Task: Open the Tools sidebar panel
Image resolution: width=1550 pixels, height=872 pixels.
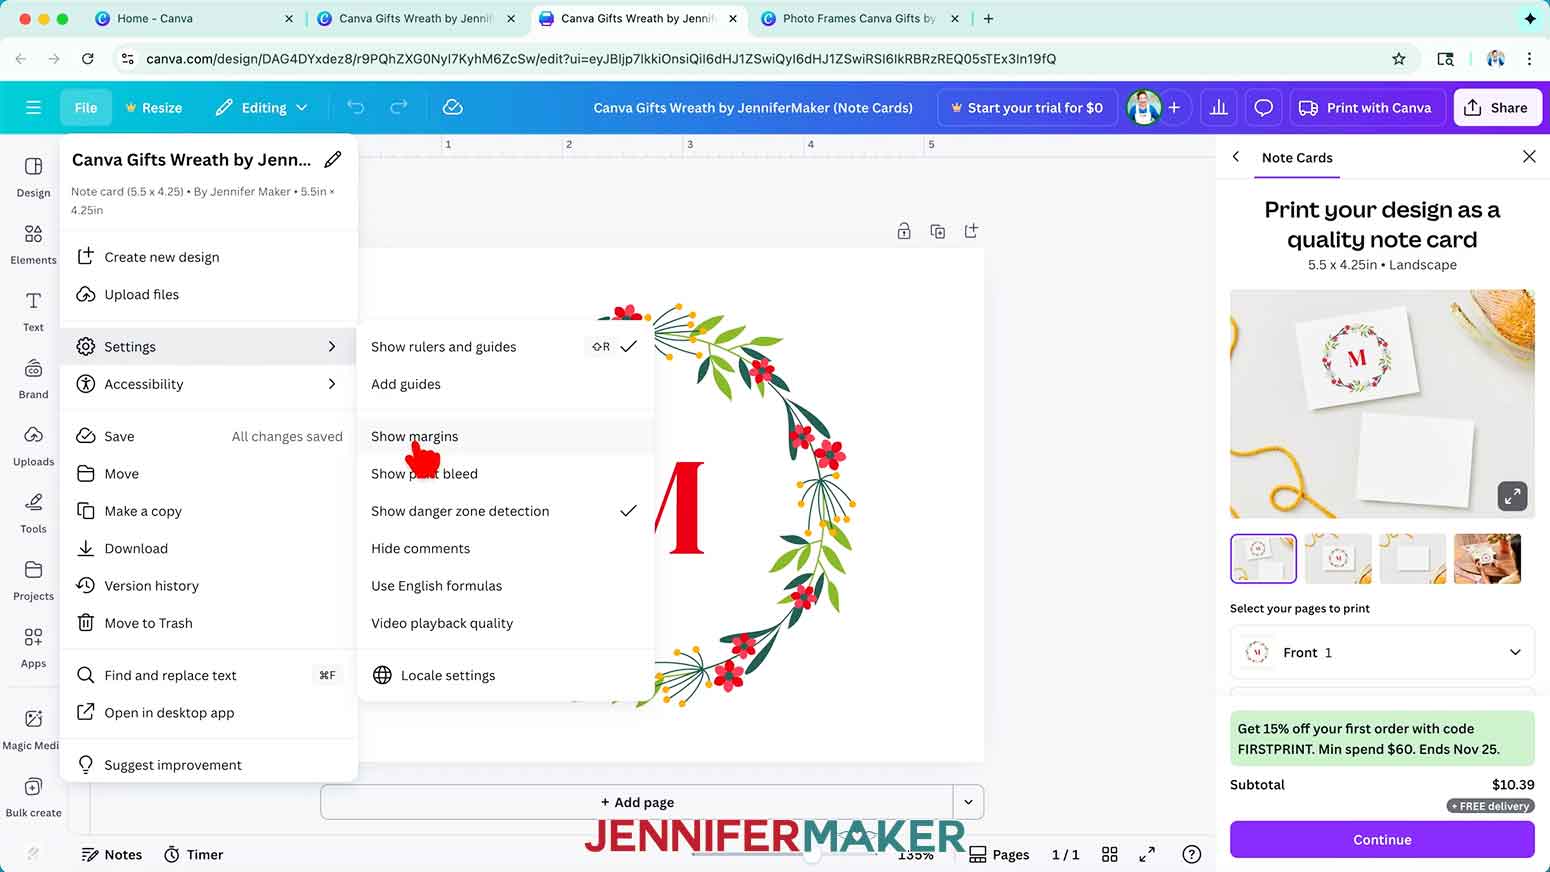Action: [33, 512]
